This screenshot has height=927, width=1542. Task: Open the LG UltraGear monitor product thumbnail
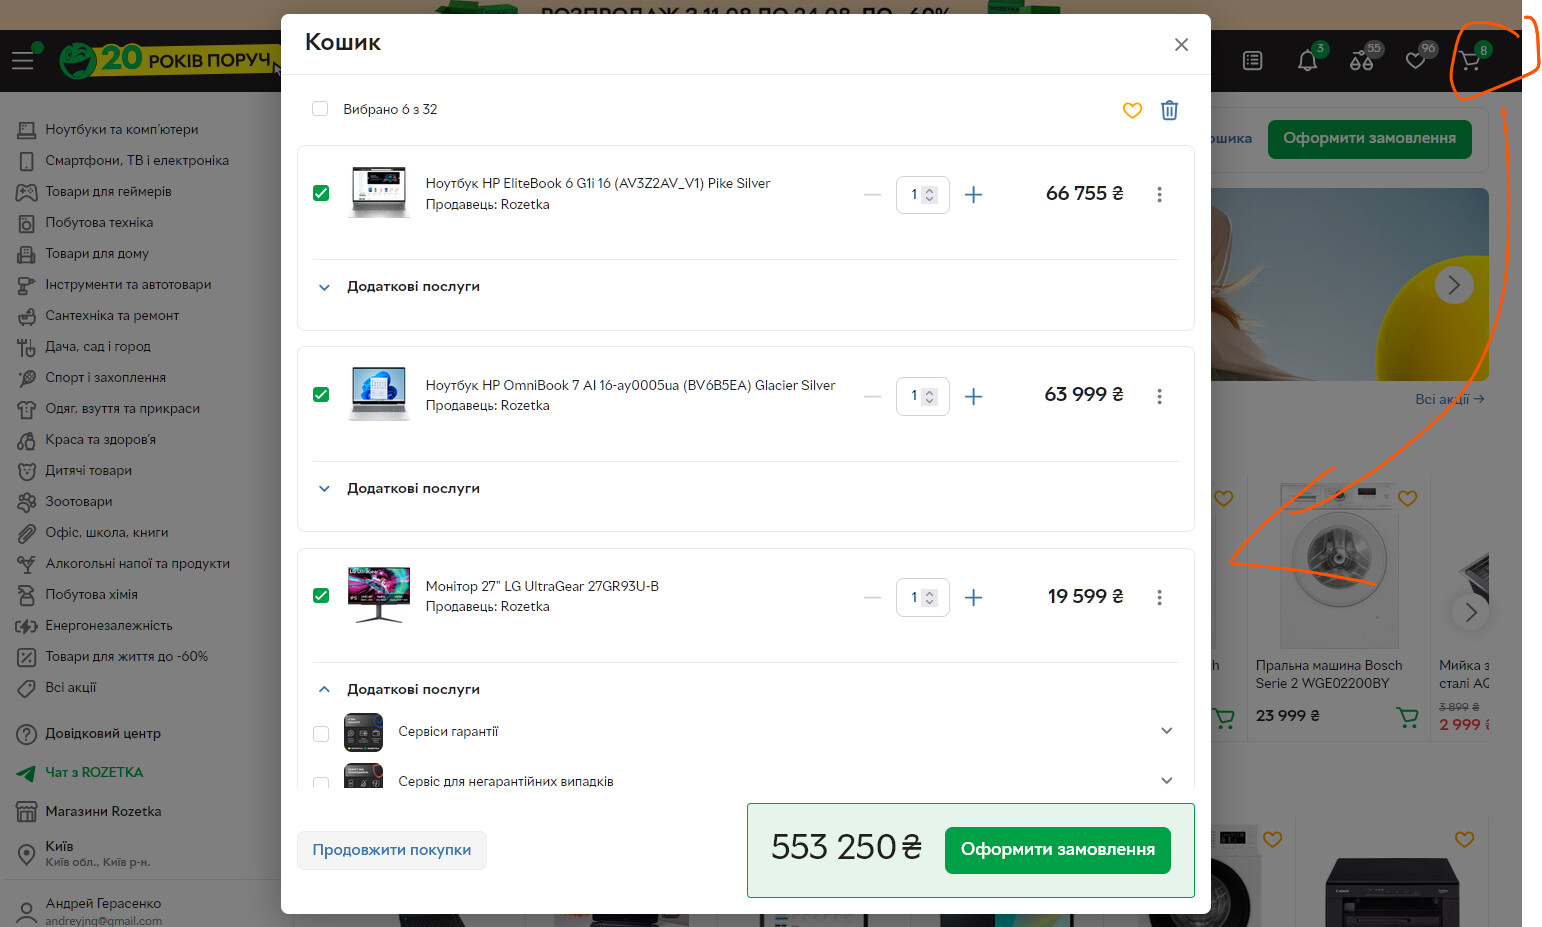tap(378, 595)
